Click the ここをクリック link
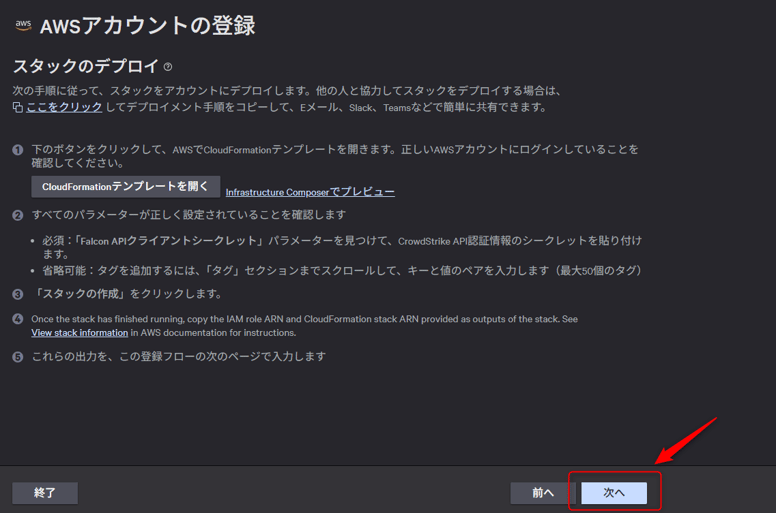This screenshot has width=776, height=513. click(x=64, y=107)
